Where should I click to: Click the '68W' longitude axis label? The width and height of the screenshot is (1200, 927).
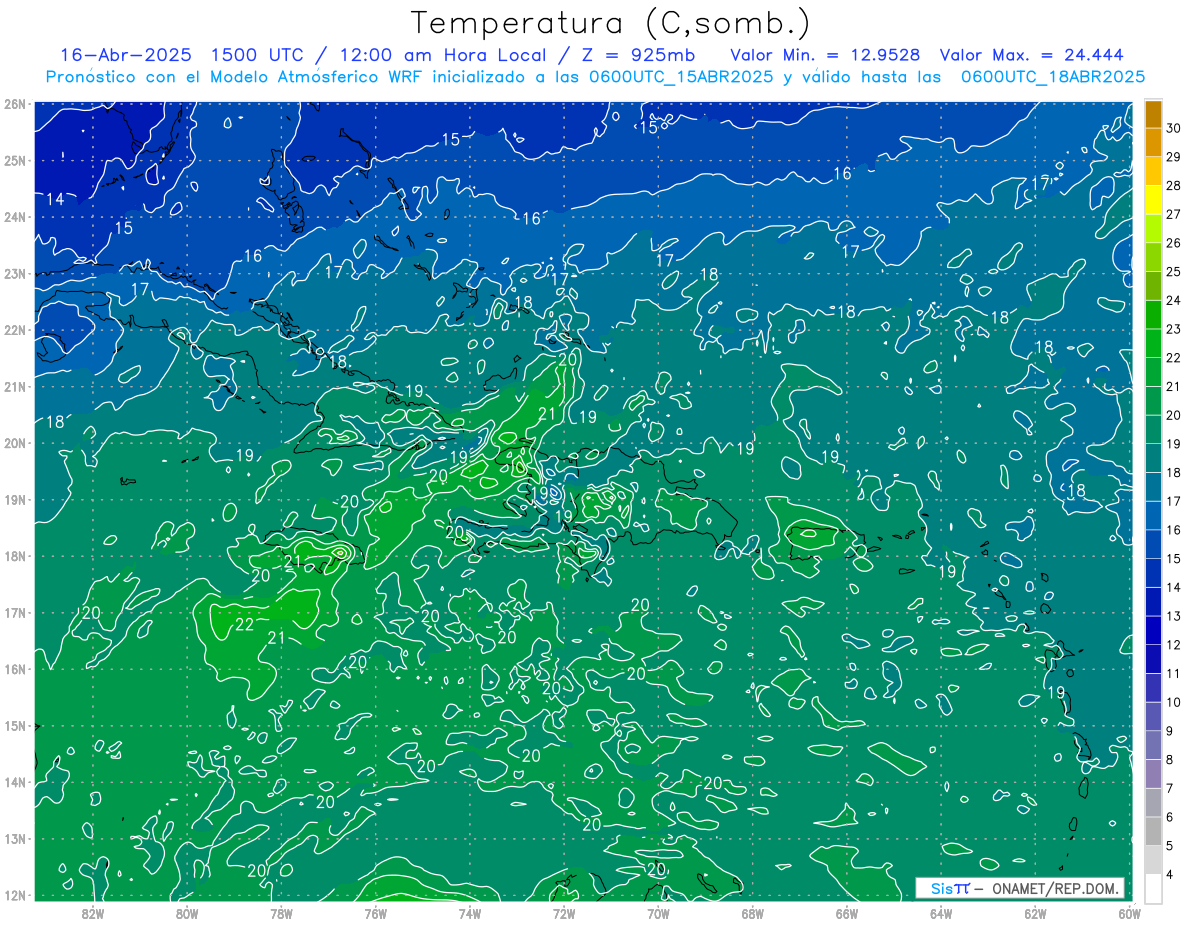coord(753,912)
